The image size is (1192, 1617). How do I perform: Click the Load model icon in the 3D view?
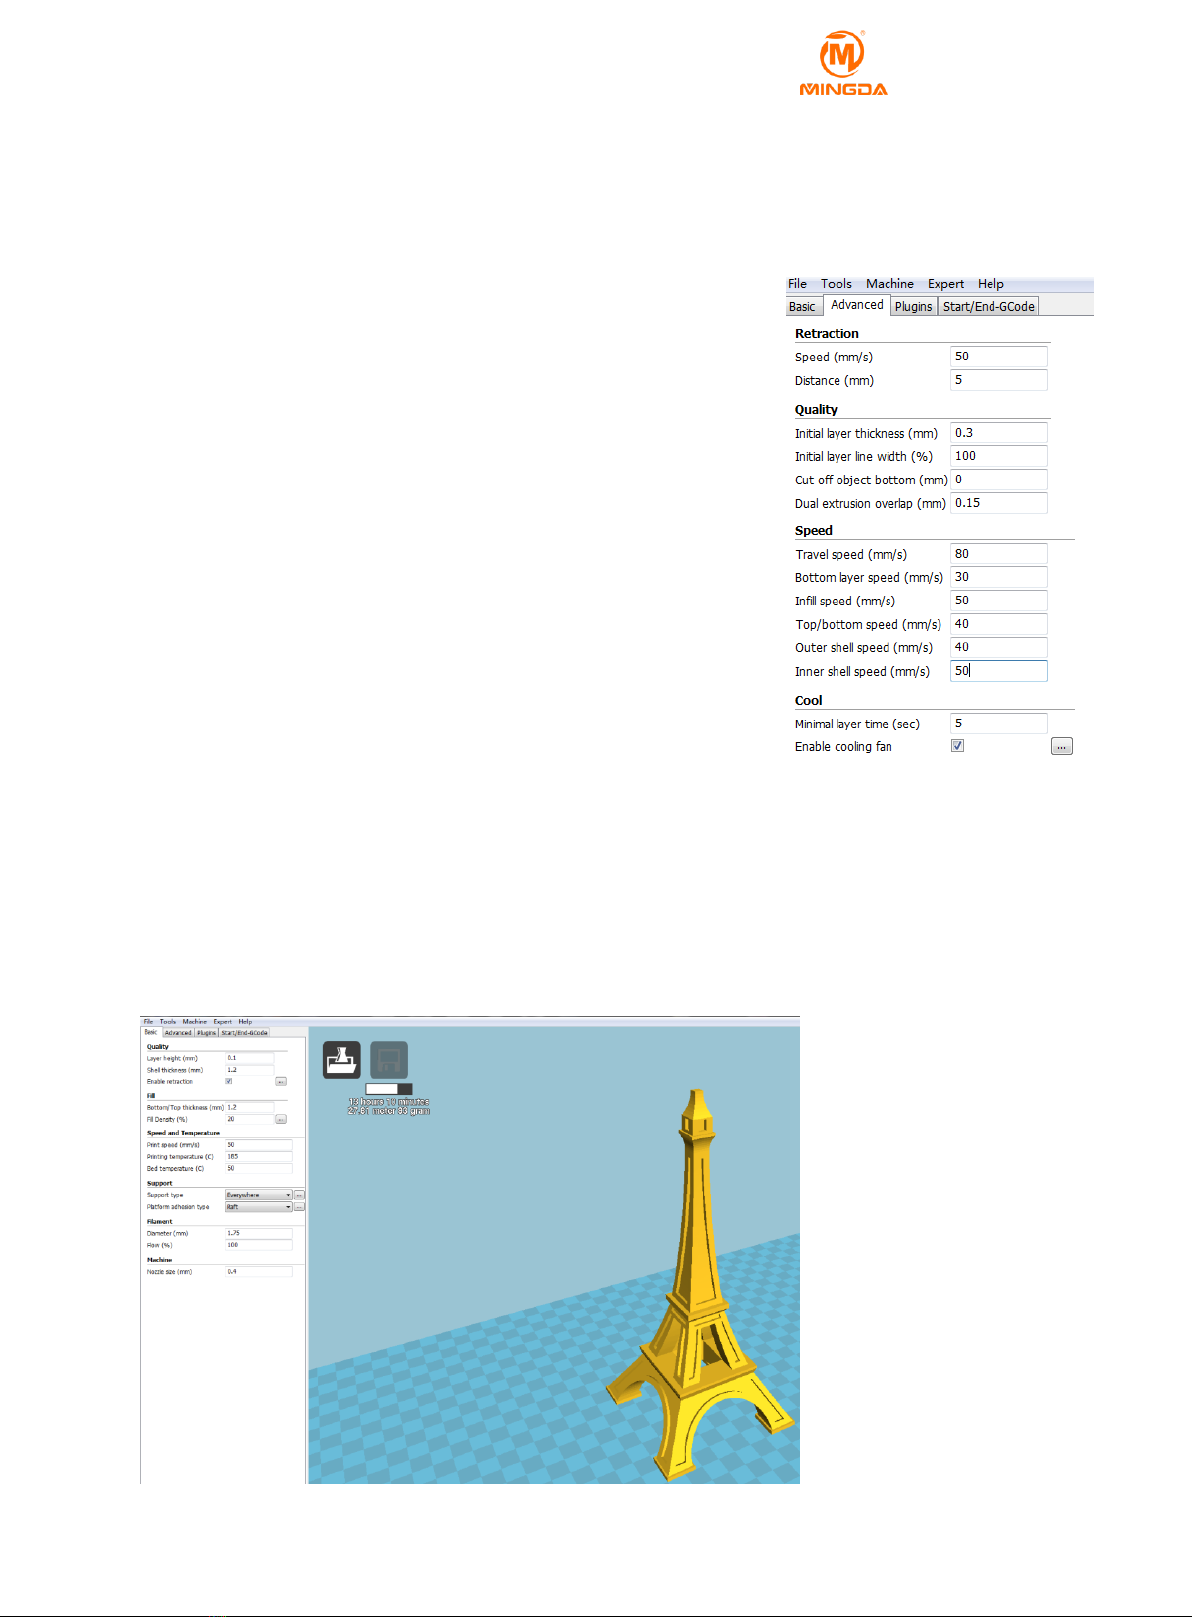point(342,1060)
